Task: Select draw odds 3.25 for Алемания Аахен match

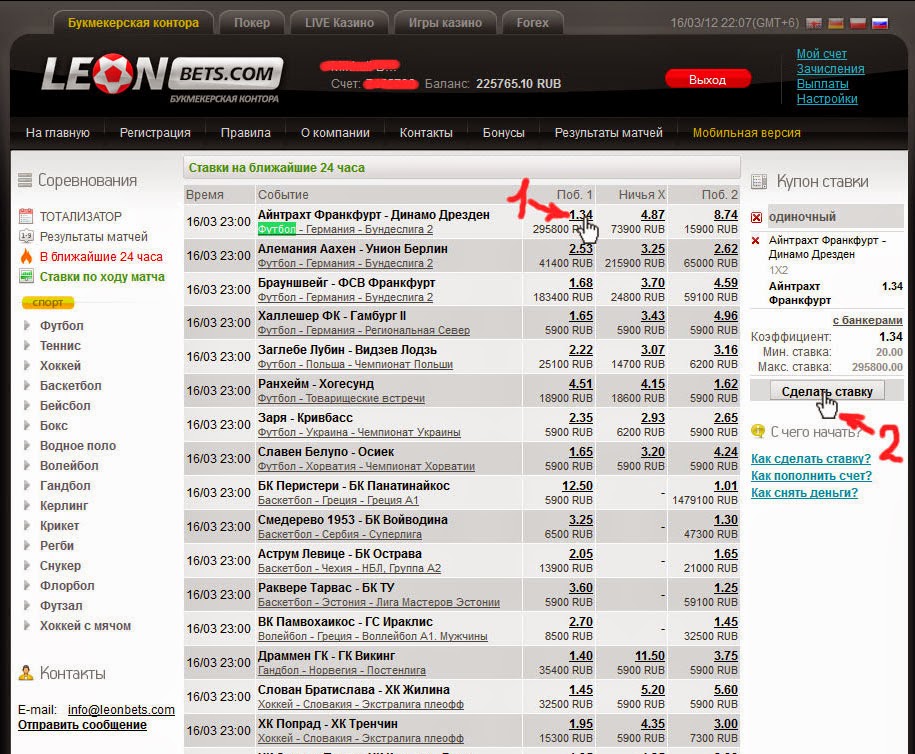Action: click(652, 249)
